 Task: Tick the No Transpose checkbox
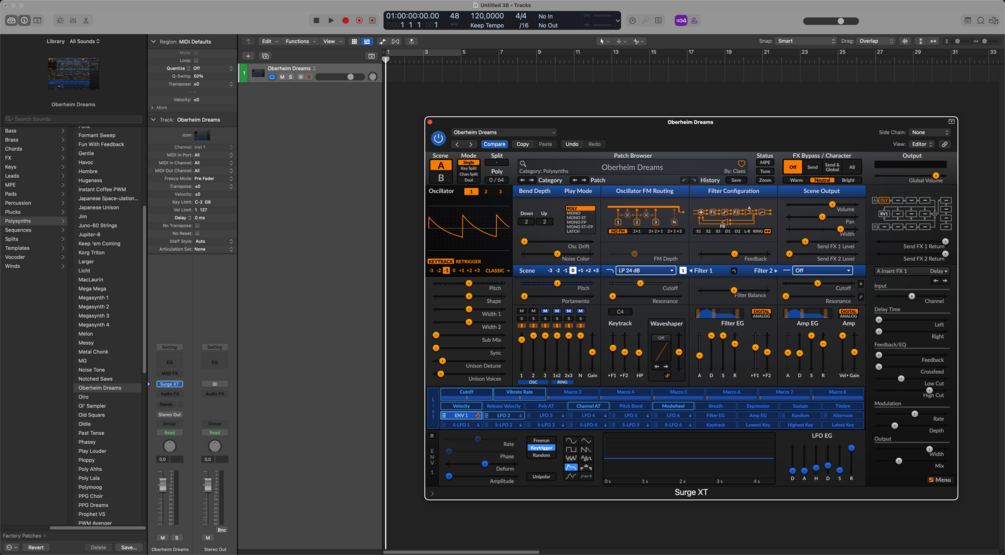point(196,226)
